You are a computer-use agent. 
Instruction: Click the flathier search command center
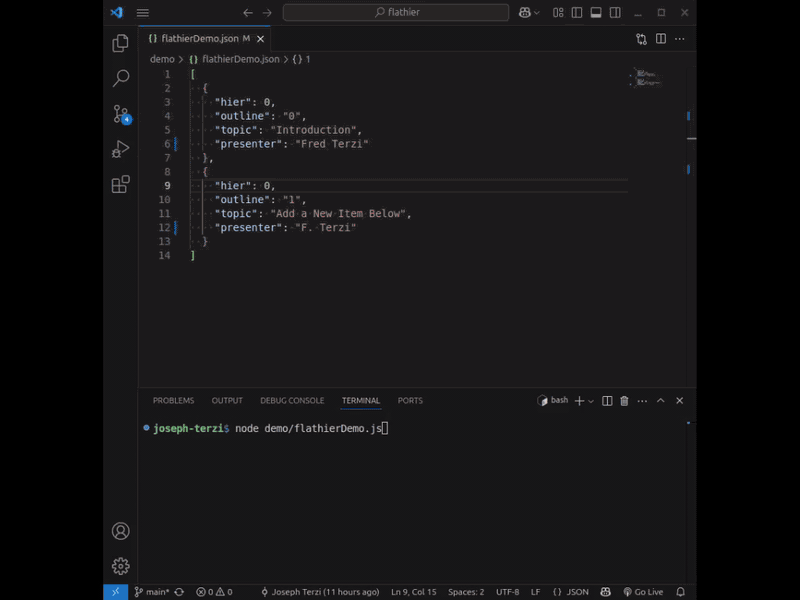pos(396,12)
